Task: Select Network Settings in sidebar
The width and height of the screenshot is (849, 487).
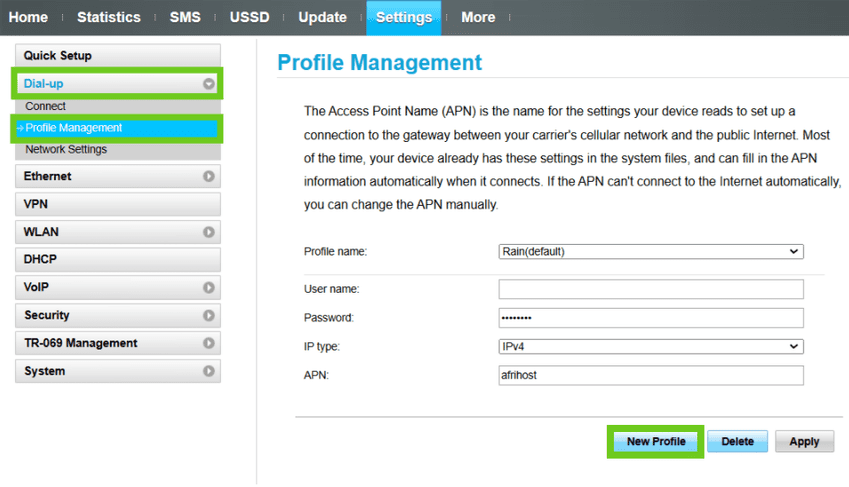Action: [66, 150]
